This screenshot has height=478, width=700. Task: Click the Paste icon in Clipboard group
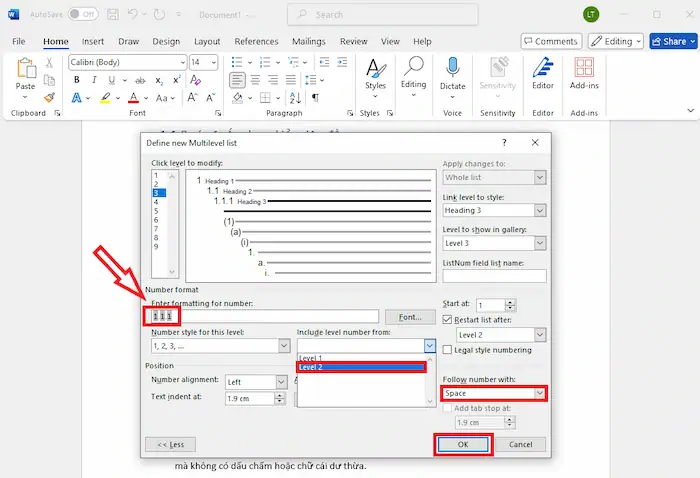[25, 69]
